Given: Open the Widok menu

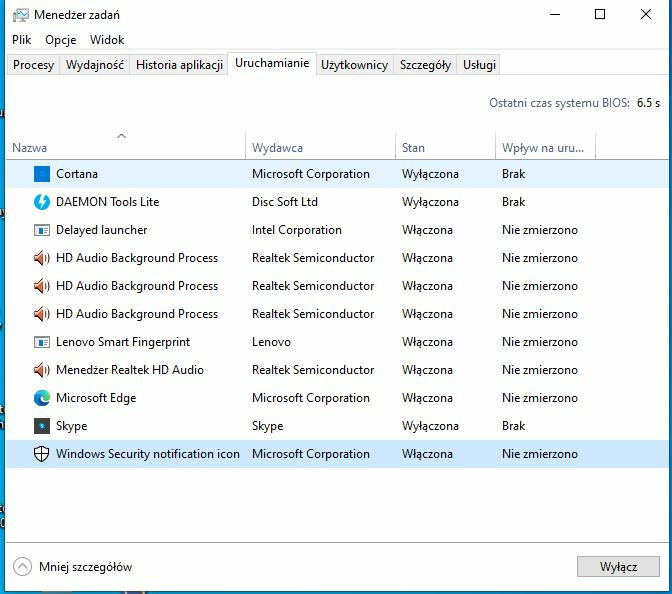Looking at the screenshot, I should 107,40.
